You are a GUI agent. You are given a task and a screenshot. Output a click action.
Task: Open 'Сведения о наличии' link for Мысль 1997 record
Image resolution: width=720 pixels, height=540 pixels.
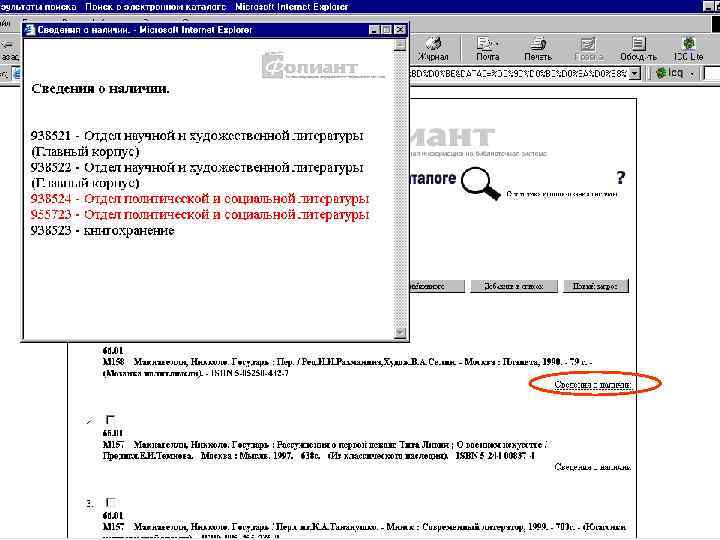coord(592,467)
